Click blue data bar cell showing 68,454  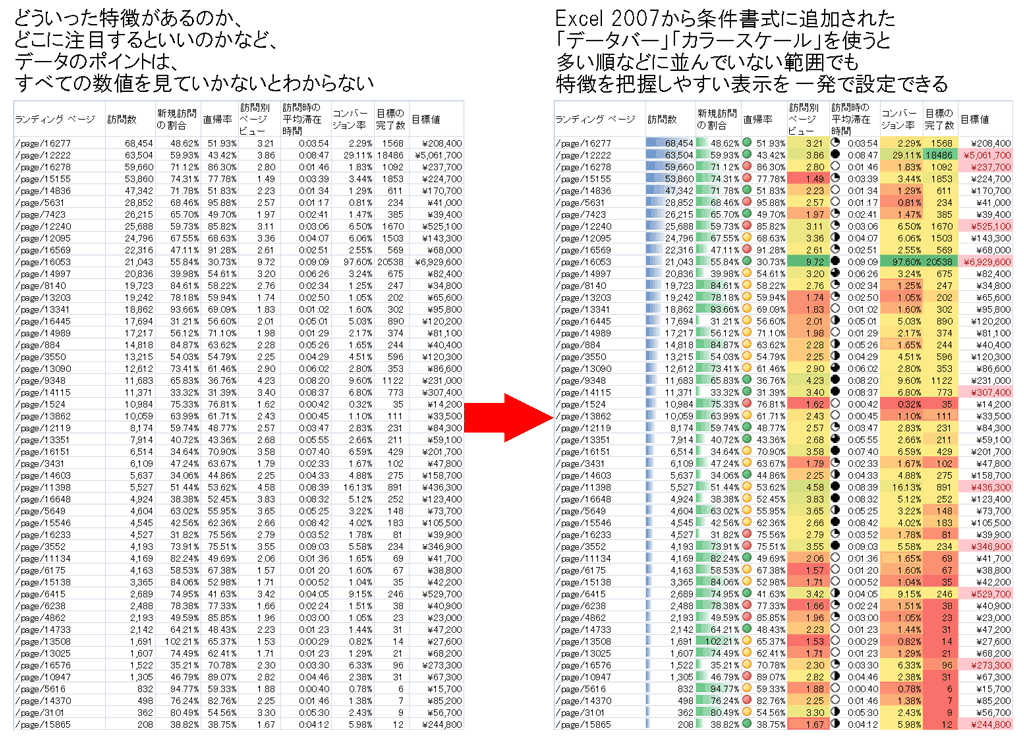point(670,144)
